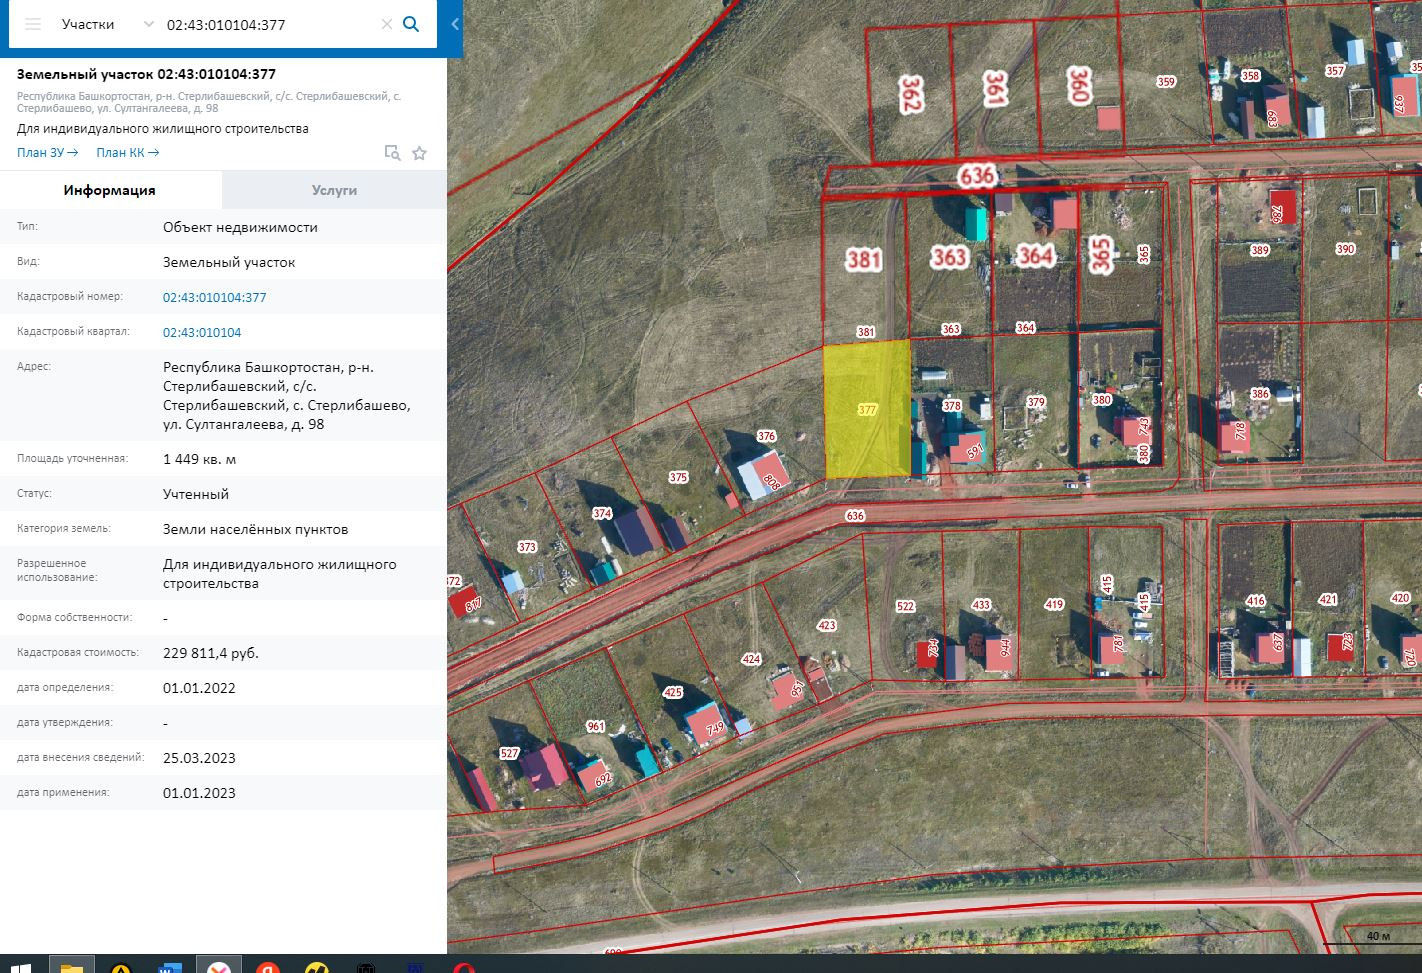Click parcel label 386 on the map
Screen dimensions: 1422x973
pyautogui.click(x=1260, y=394)
